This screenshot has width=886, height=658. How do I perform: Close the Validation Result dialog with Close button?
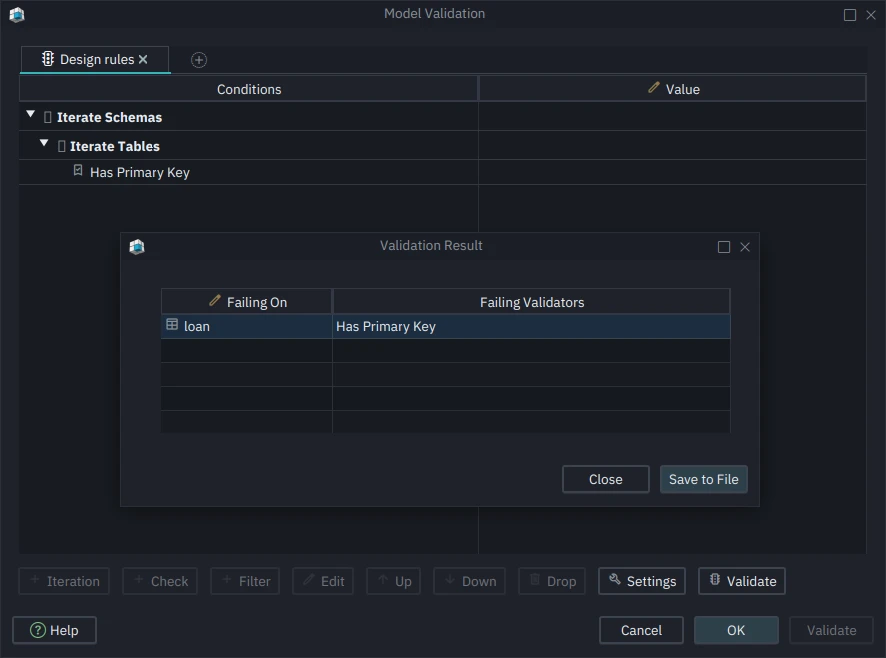606,479
